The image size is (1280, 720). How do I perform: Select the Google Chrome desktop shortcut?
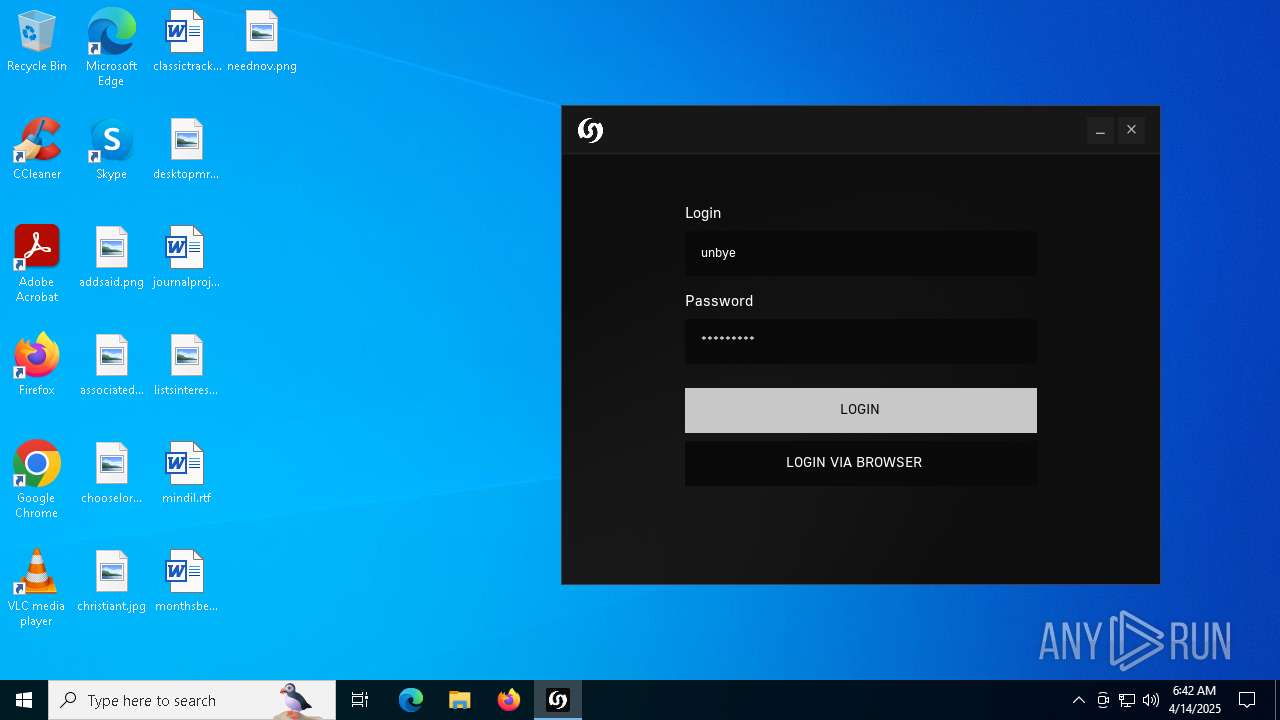37,480
